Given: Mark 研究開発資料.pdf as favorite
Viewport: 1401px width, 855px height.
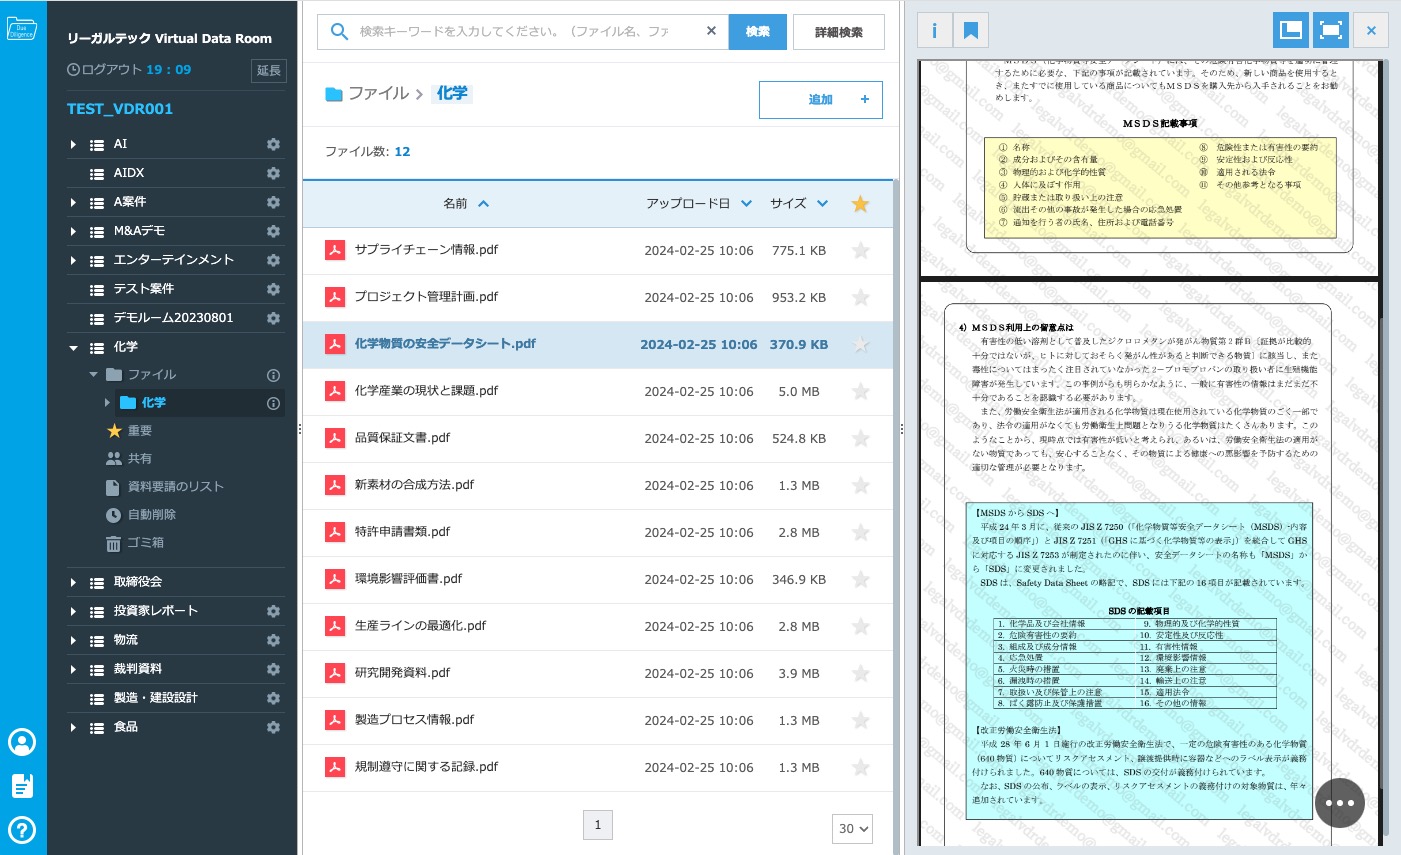Looking at the screenshot, I should click(860, 674).
